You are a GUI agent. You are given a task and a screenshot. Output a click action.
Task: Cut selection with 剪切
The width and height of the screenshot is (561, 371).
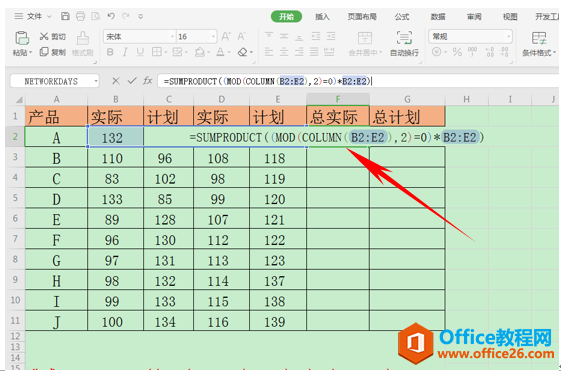click(53, 36)
